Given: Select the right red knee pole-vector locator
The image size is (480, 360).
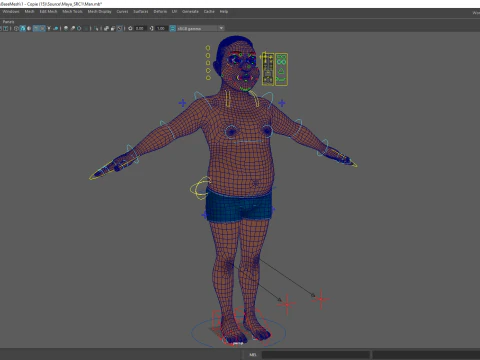Looking at the screenshot, I should pyautogui.click(x=321, y=299).
